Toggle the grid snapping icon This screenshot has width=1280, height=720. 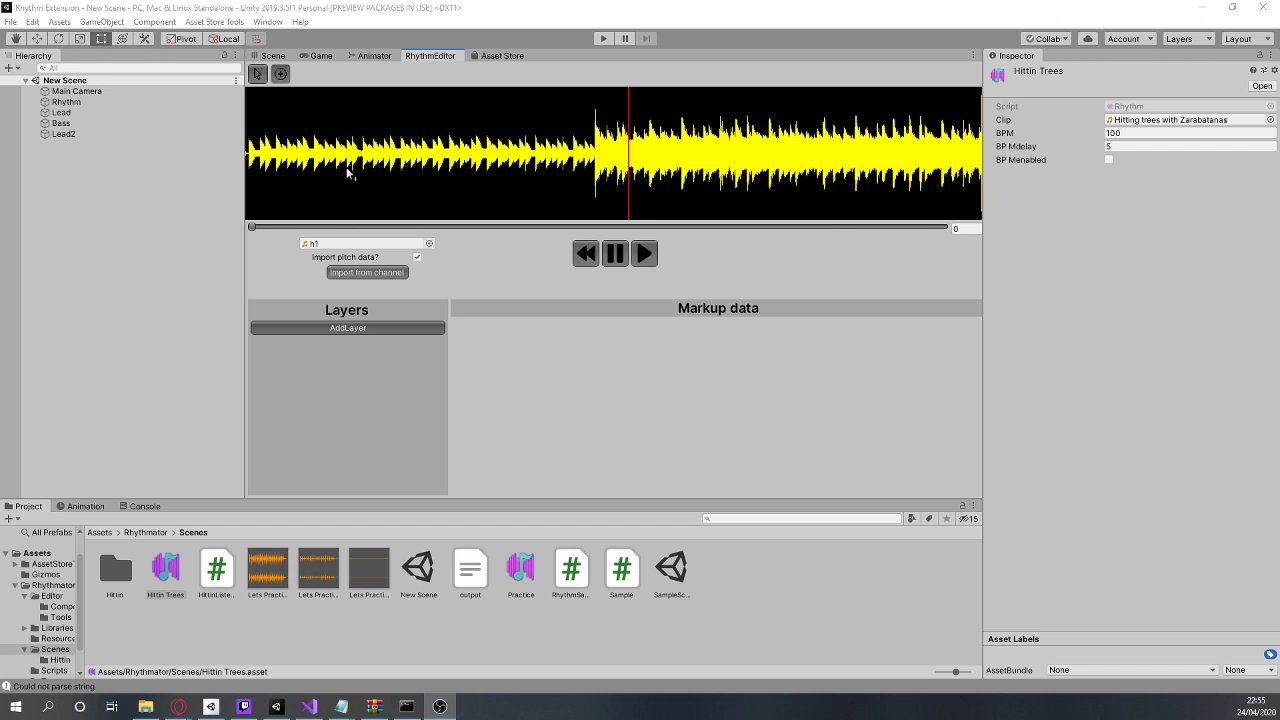256,39
